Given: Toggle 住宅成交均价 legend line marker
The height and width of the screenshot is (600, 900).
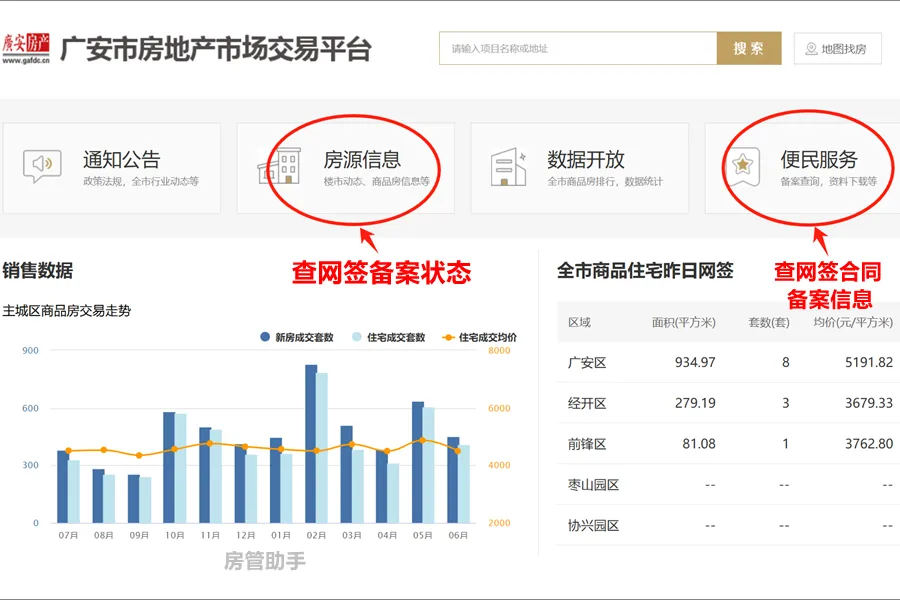Looking at the screenshot, I should click(448, 337).
